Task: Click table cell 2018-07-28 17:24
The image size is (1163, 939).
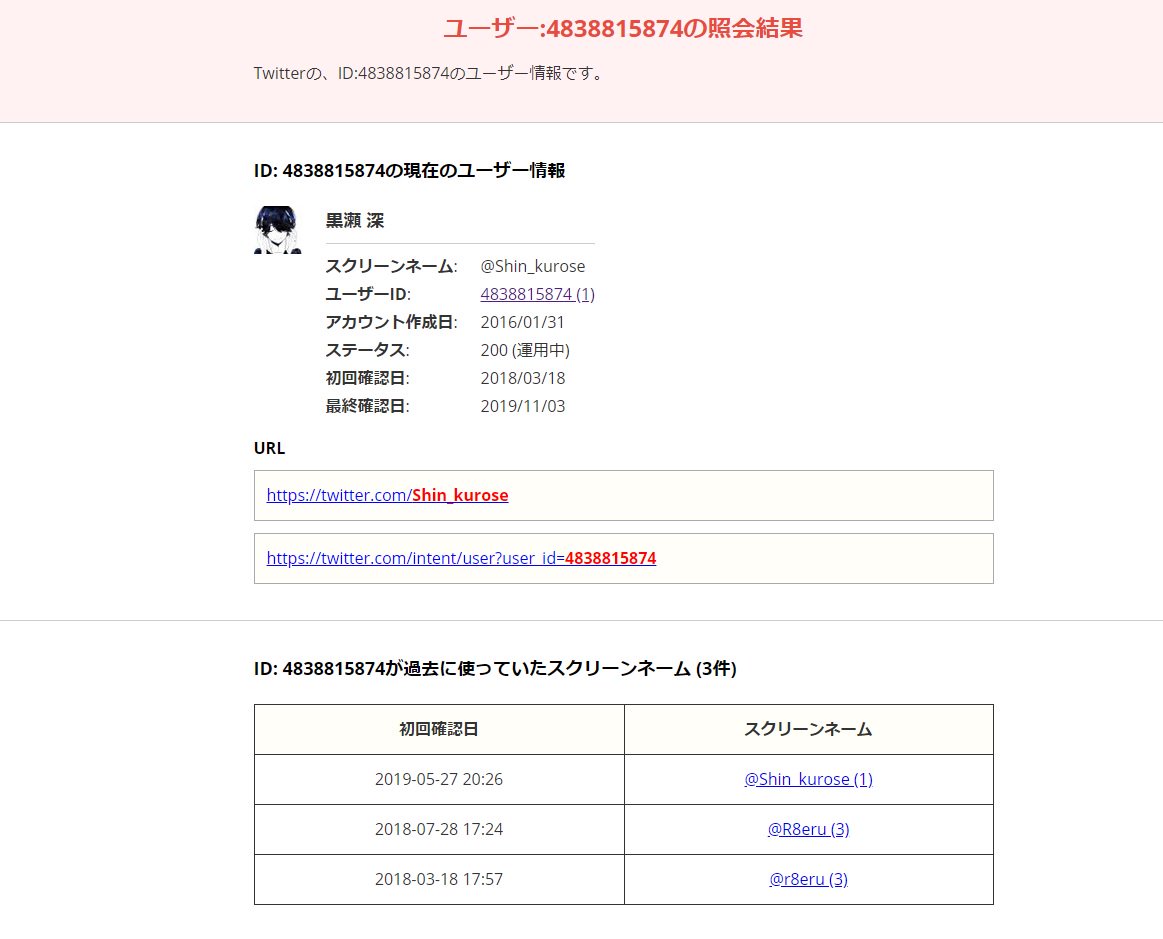Action: 439,828
